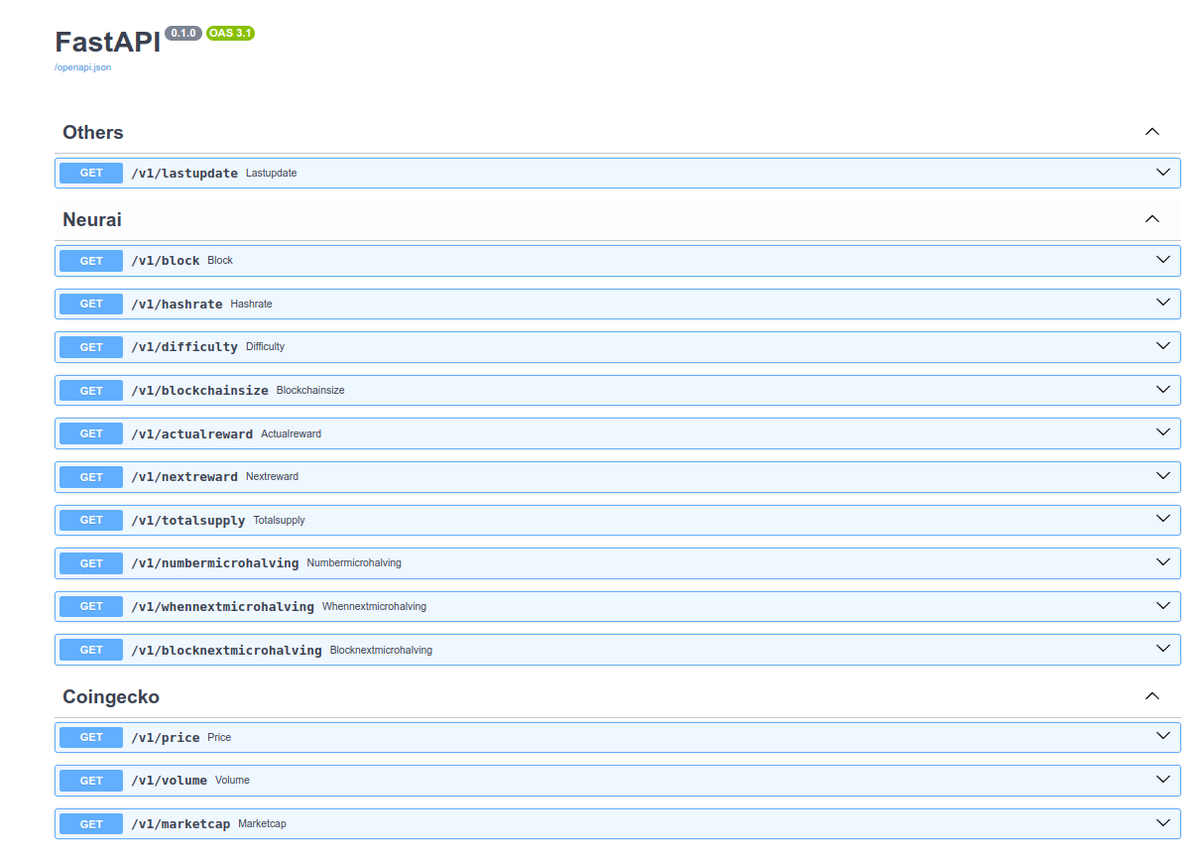Expand the /v1/difficulty endpoint arrow
The height and width of the screenshot is (860, 1200).
click(1162, 346)
